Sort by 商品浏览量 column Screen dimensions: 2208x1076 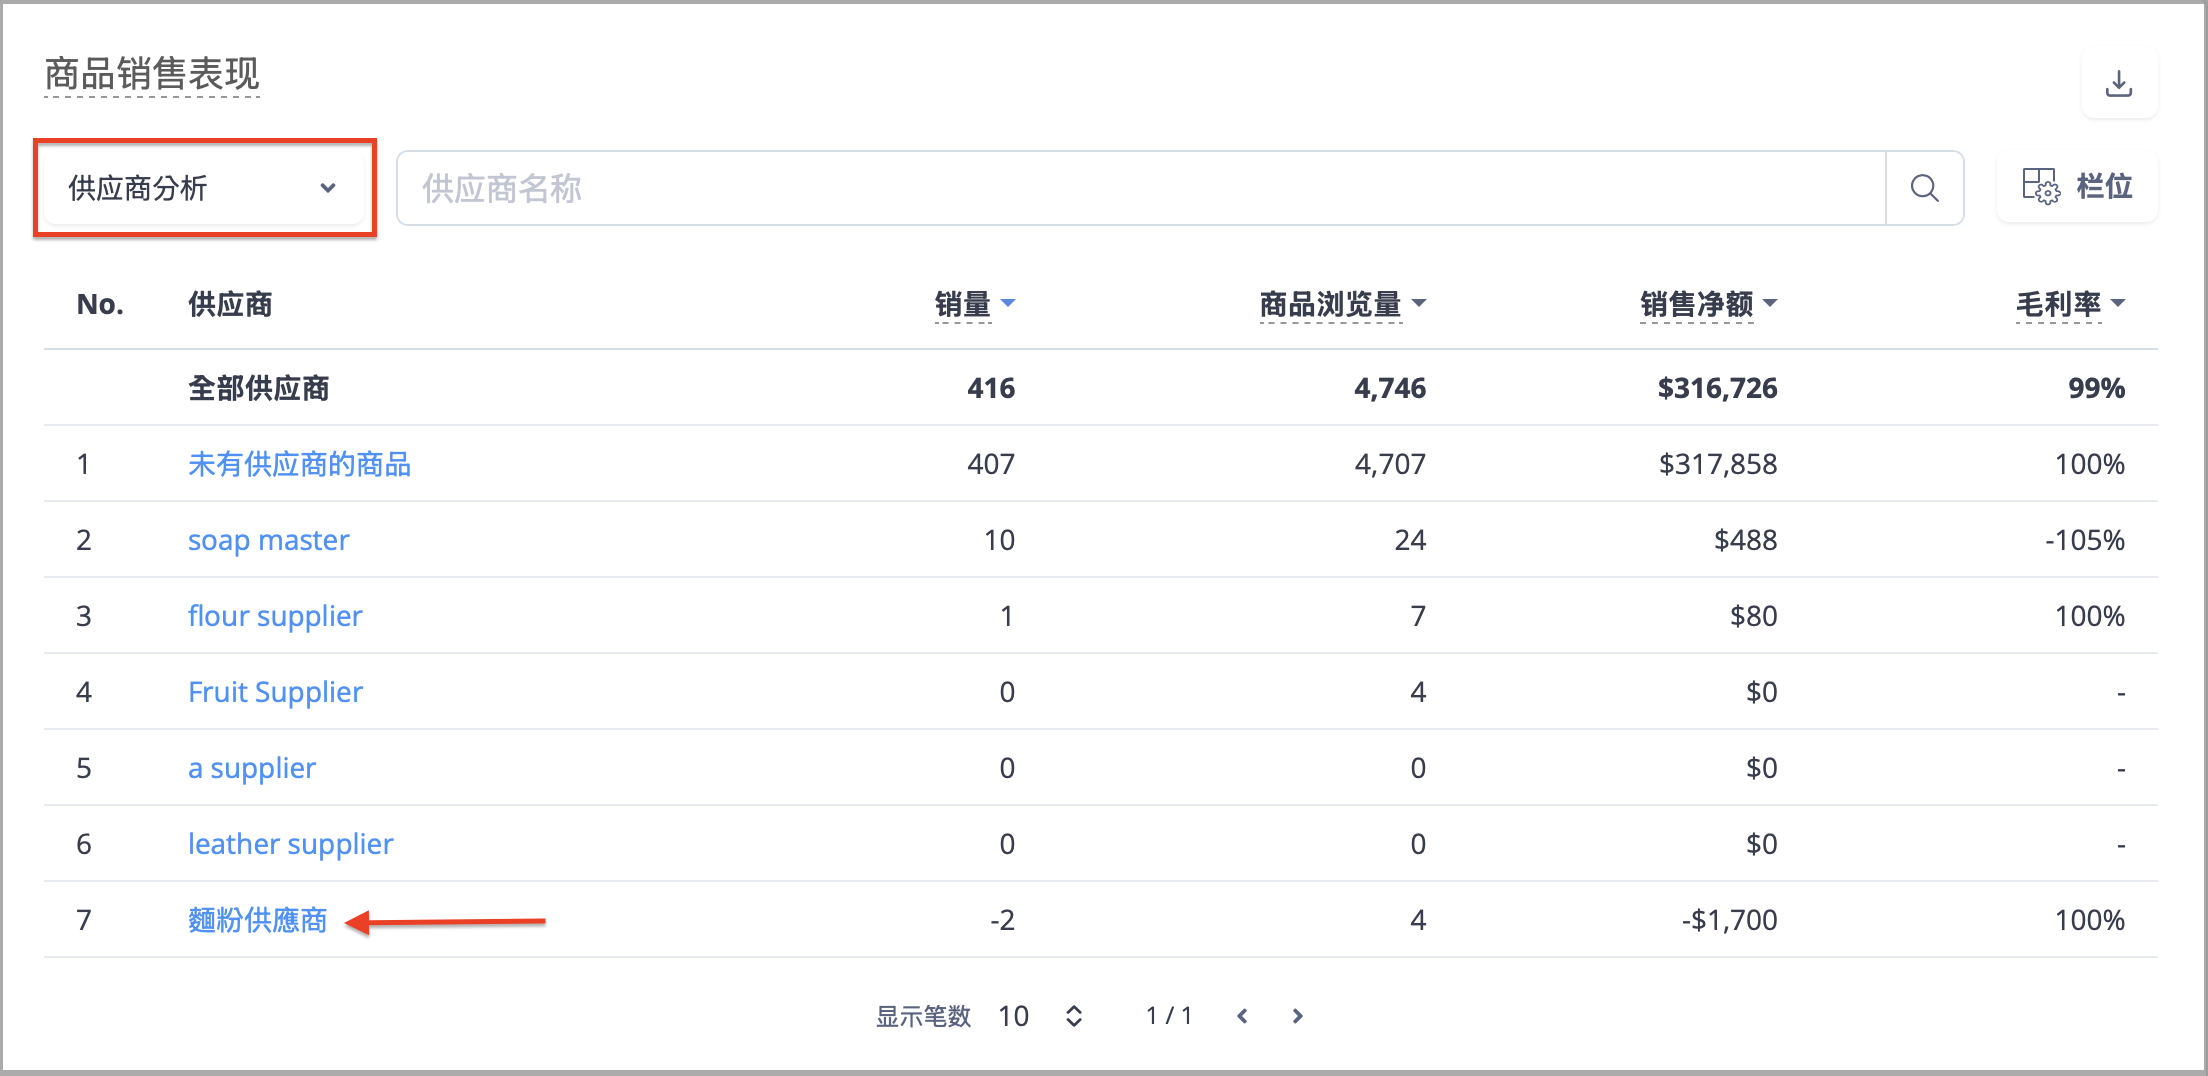(1342, 304)
